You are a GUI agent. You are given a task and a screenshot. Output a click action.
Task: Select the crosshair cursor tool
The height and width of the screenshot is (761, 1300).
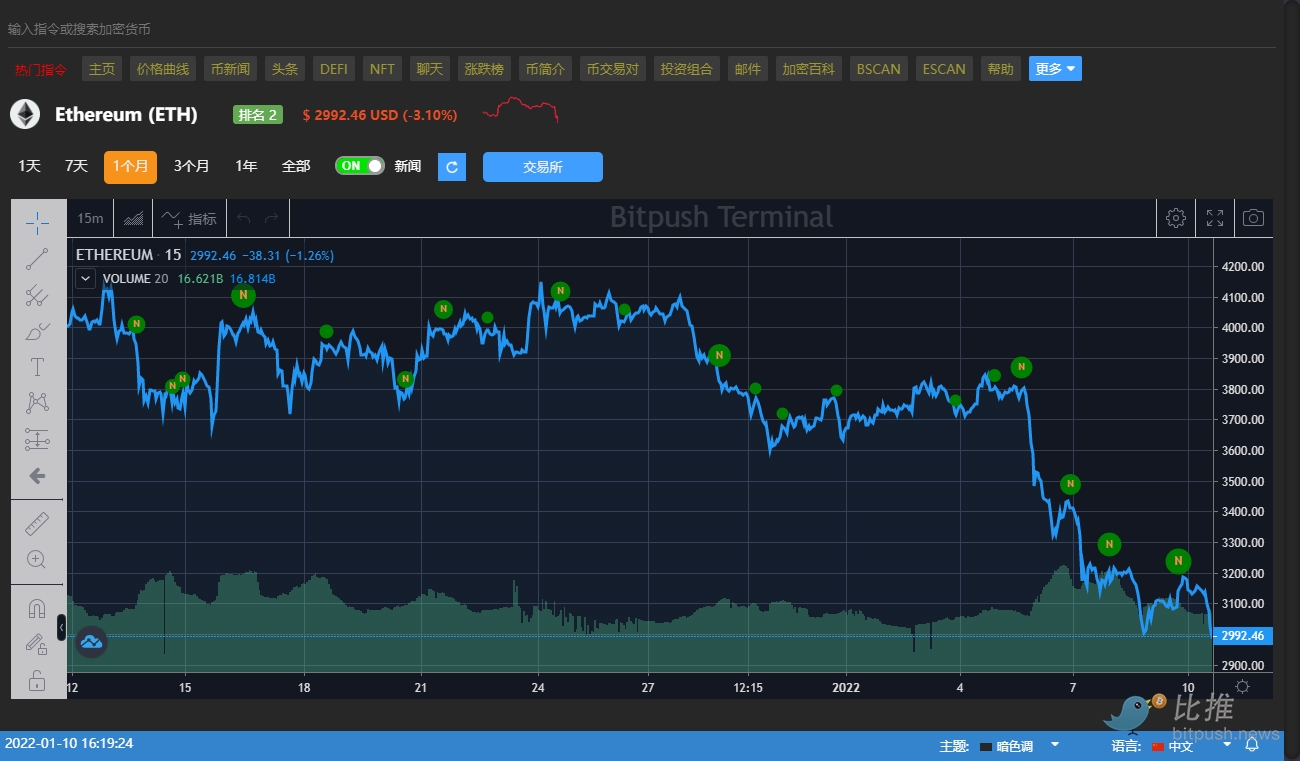tap(37, 222)
